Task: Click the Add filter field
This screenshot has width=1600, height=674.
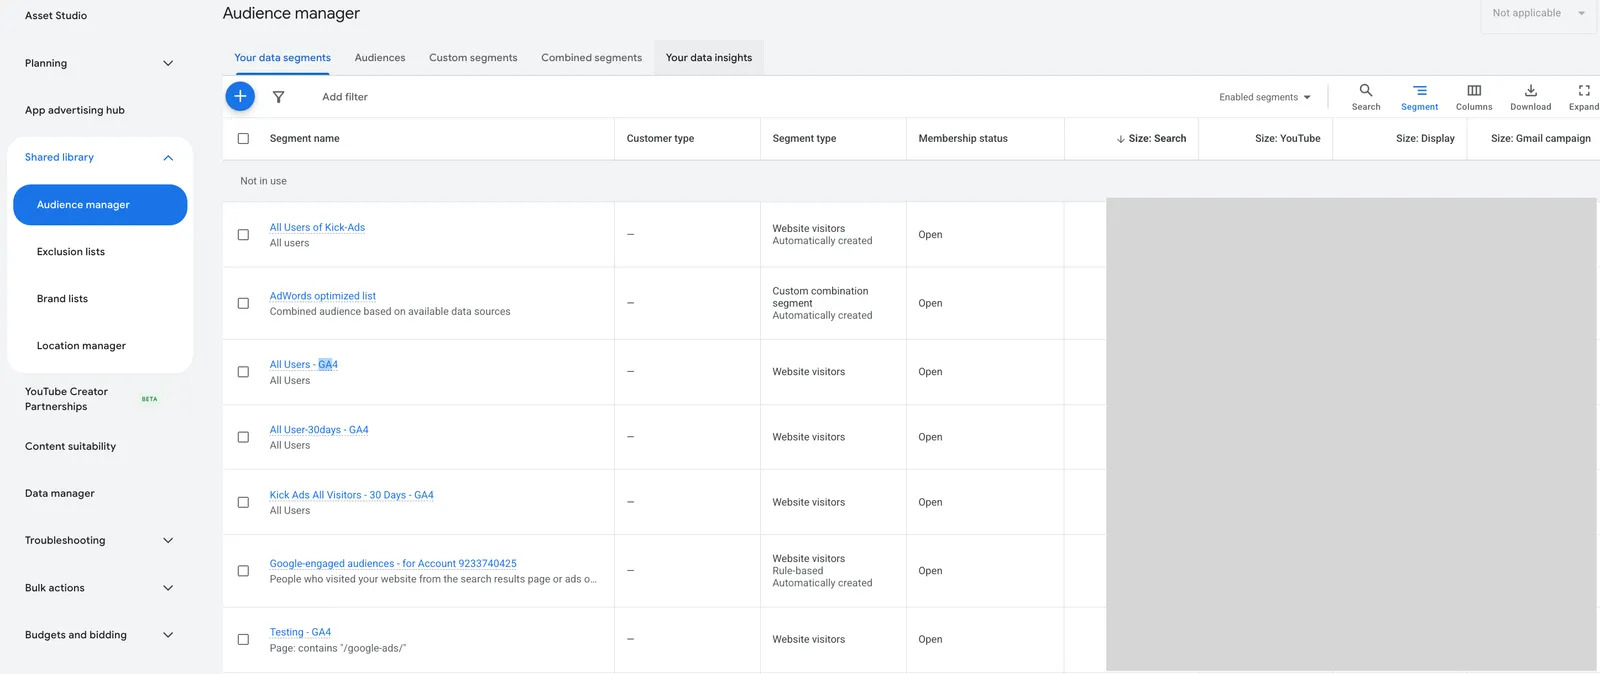Action: (345, 97)
